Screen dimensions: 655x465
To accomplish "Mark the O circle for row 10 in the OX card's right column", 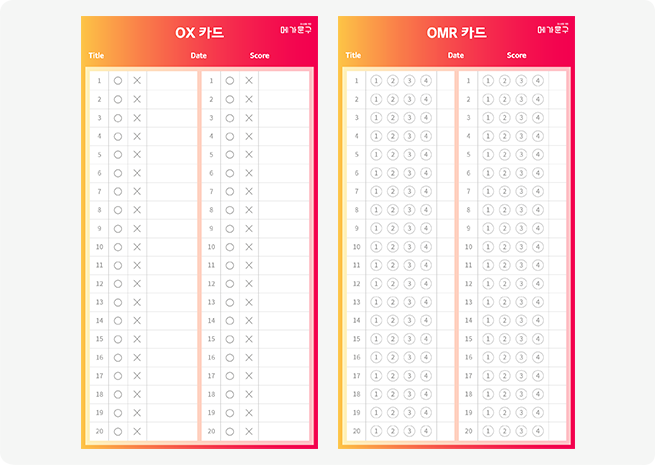I will (230, 246).
